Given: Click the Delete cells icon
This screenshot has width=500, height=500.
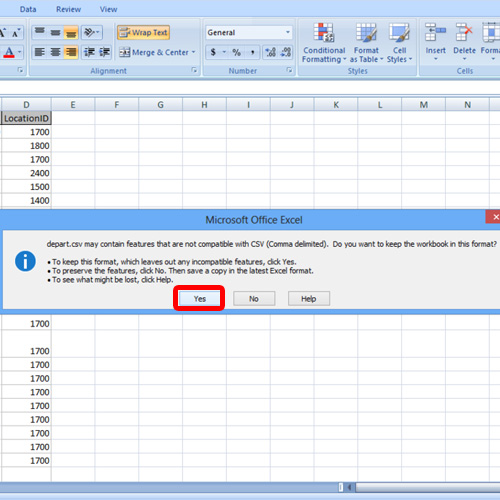Looking at the screenshot, I should (464, 32).
